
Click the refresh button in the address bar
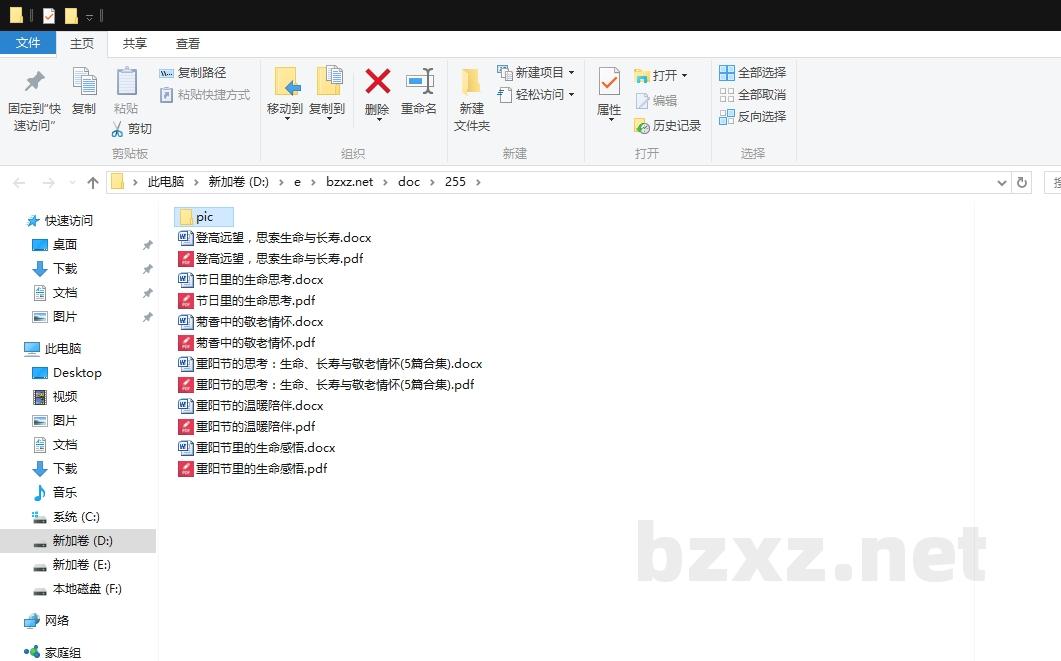(x=1022, y=182)
